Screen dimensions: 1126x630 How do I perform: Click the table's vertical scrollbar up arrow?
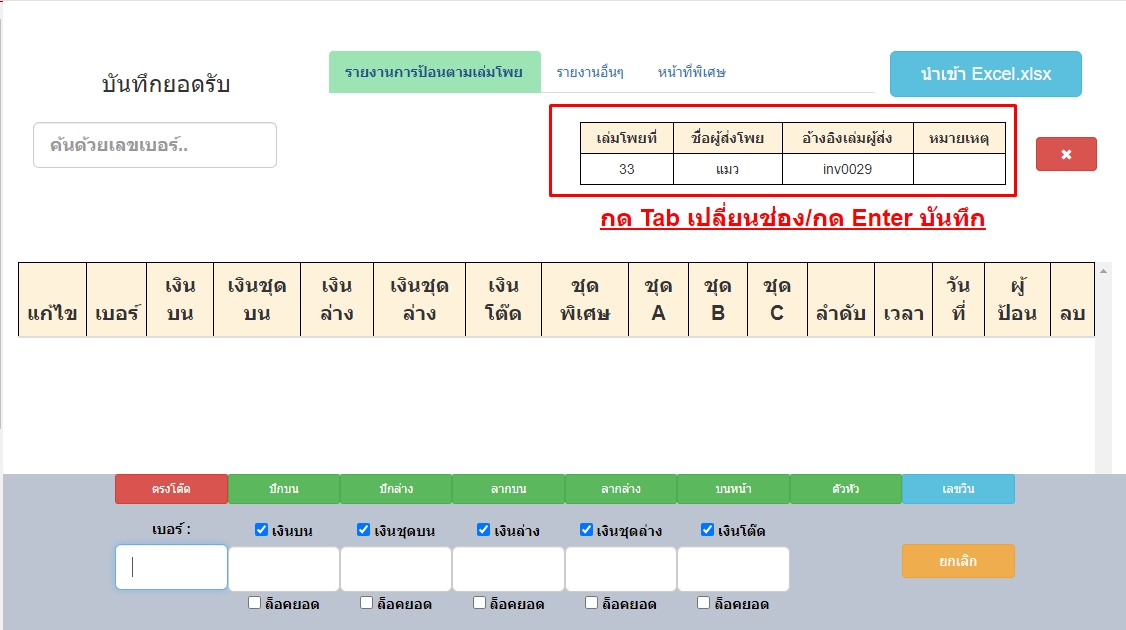pyautogui.click(x=1104, y=270)
